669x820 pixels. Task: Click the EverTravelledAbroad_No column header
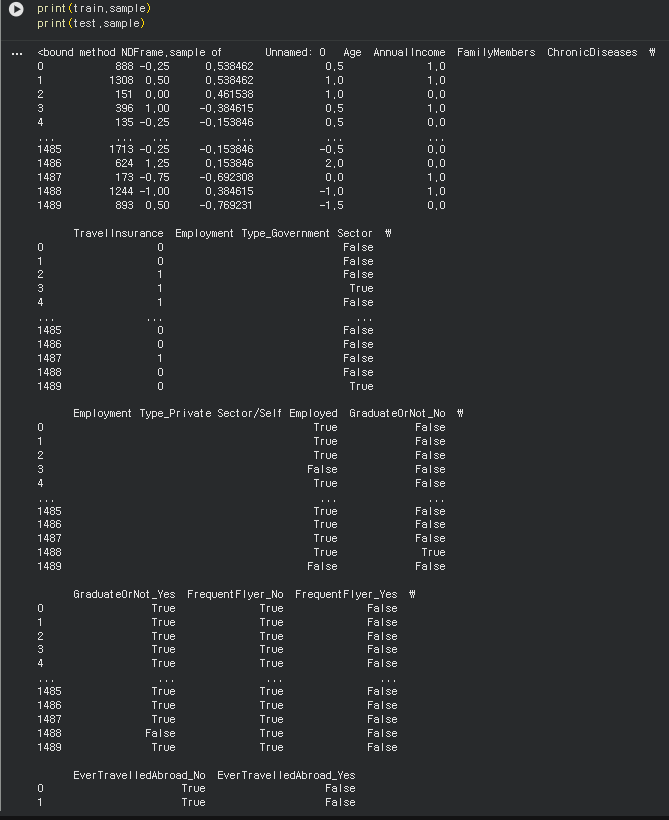tap(139, 775)
